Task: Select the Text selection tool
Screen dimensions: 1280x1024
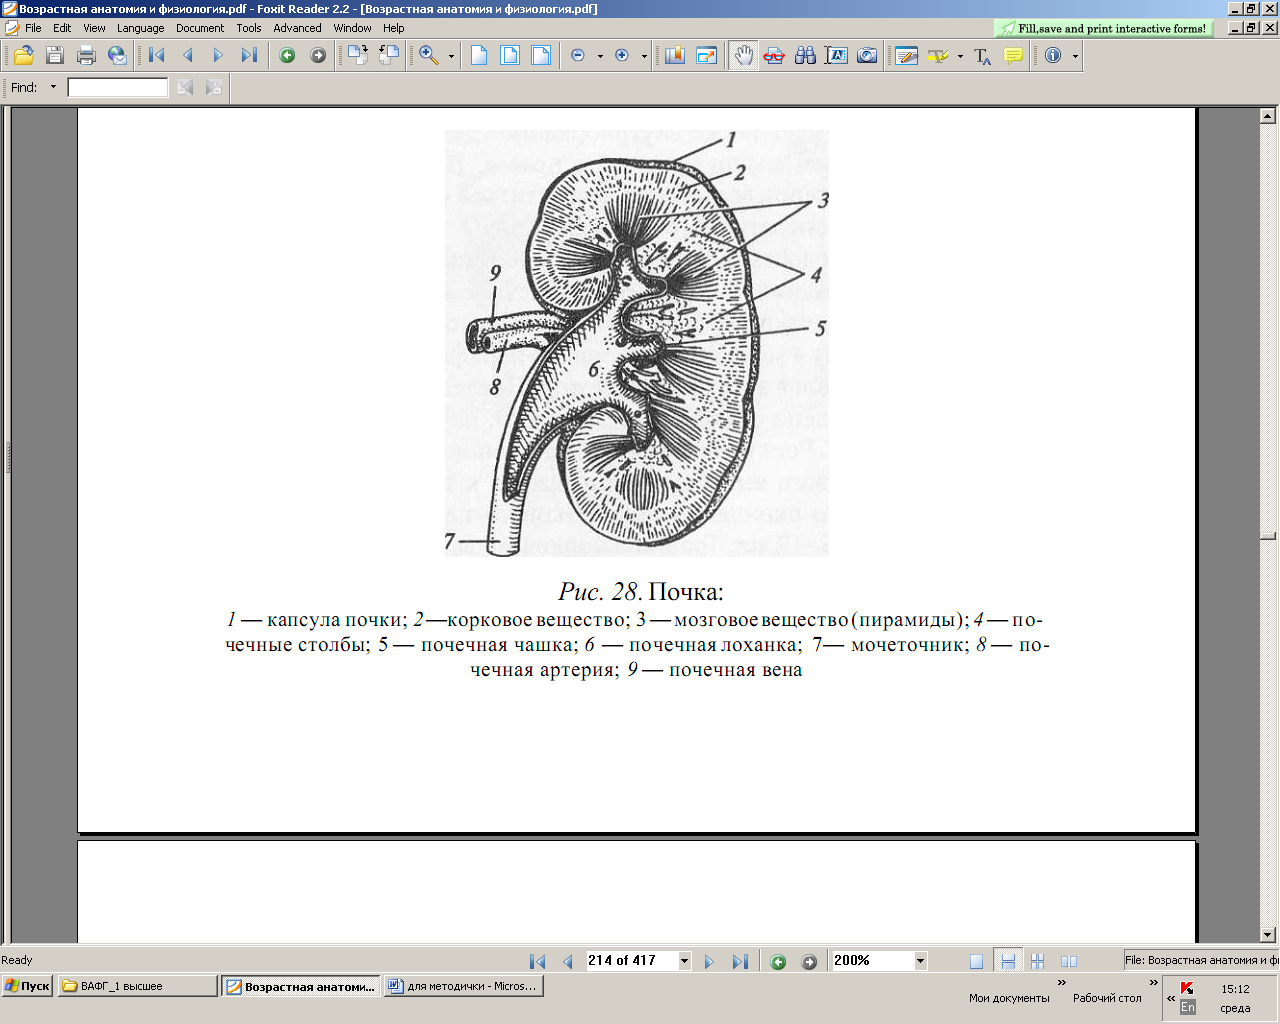Action: pyautogui.click(x=836, y=56)
